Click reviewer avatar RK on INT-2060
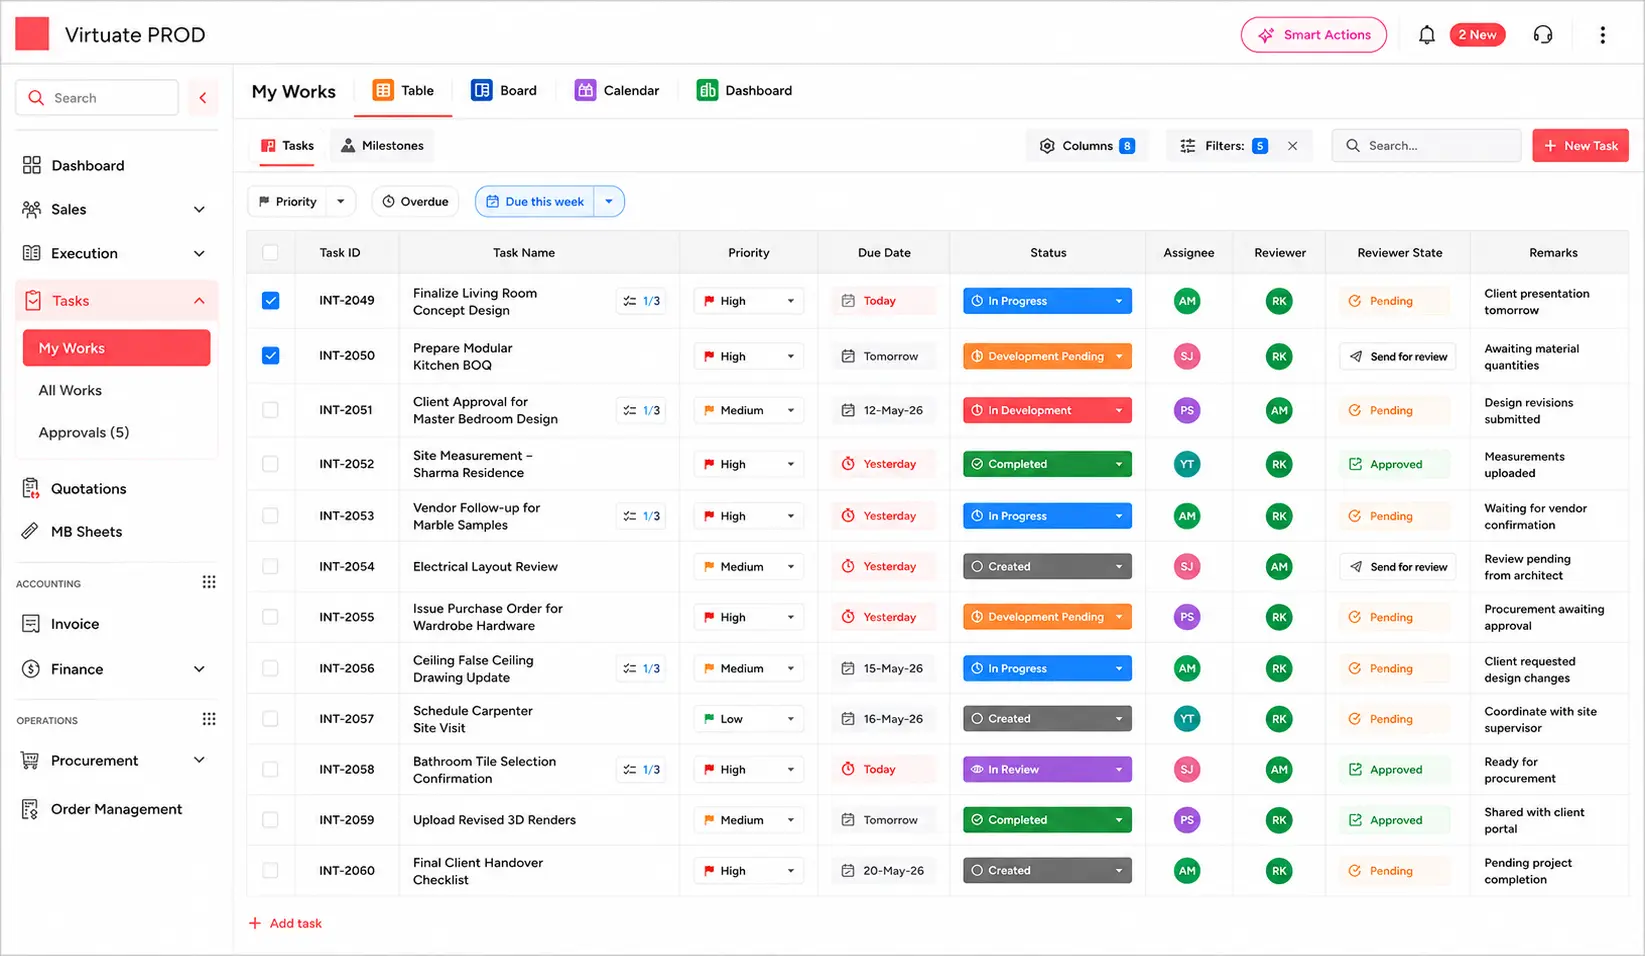 tap(1279, 871)
